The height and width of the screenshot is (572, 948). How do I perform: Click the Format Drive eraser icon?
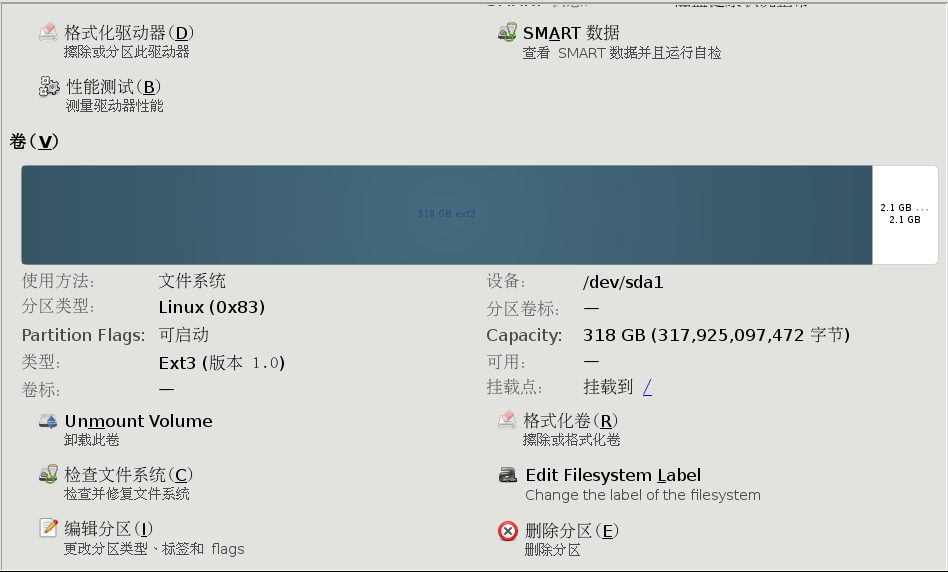[48, 32]
